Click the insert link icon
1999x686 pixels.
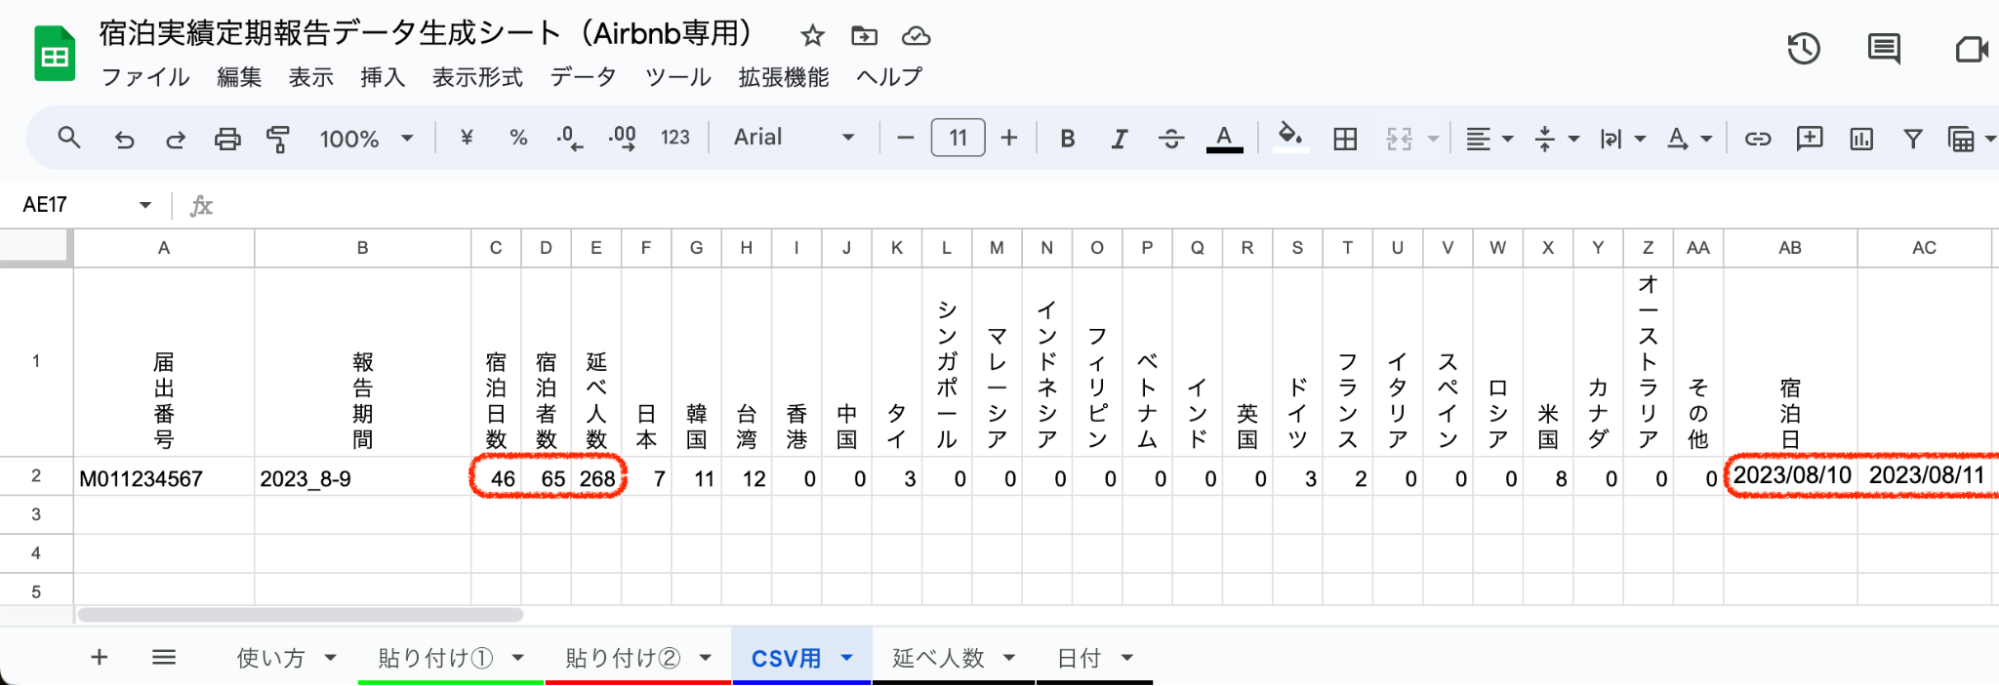(x=1757, y=138)
